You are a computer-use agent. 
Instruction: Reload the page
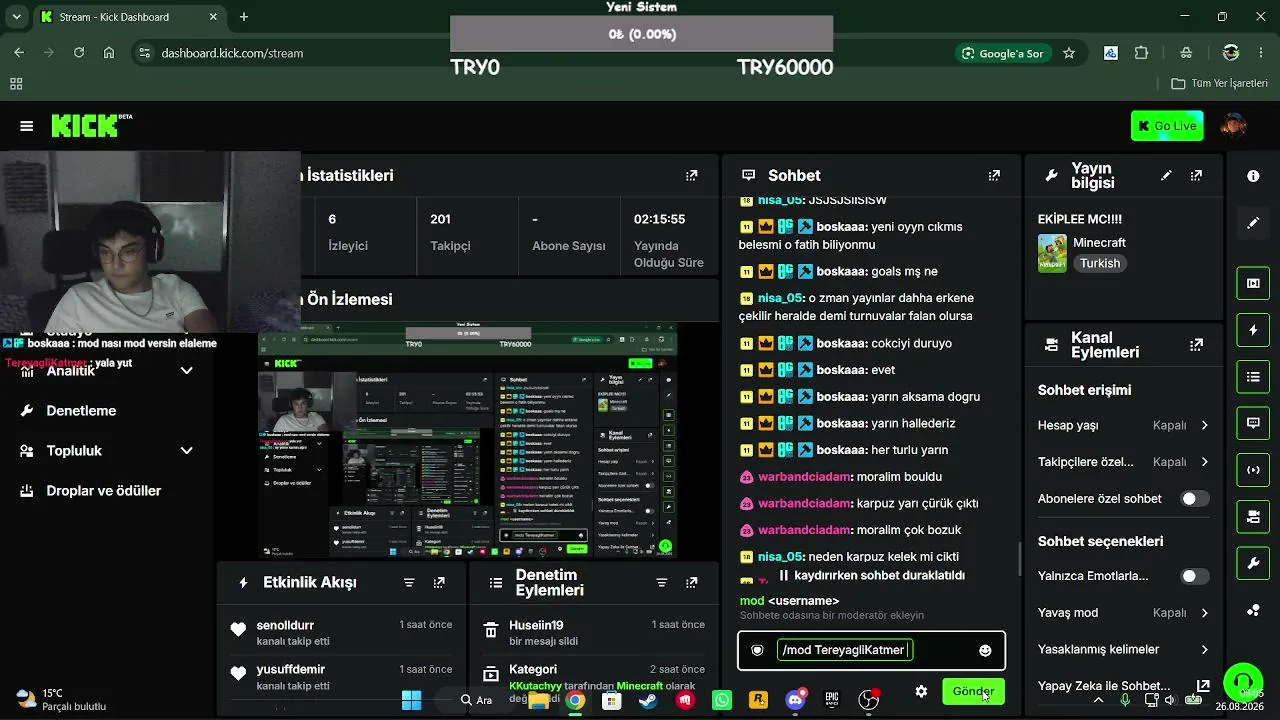tap(79, 53)
